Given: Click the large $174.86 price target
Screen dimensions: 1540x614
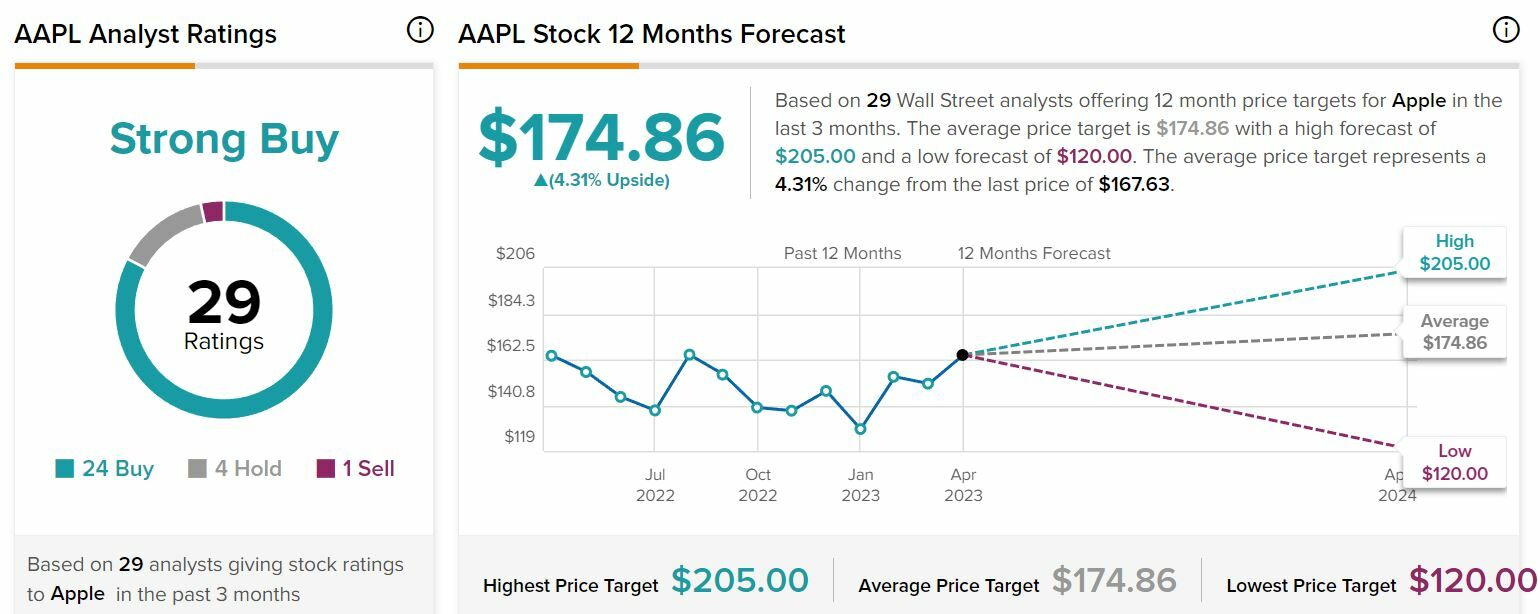Looking at the screenshot, I should pyautogui.click(x=601, y=138).
